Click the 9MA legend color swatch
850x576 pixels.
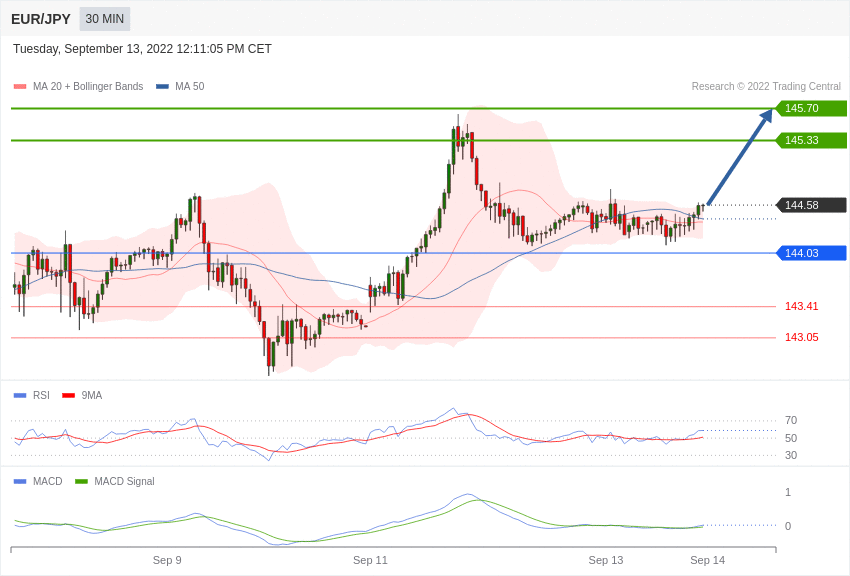click(x=69, y=396)
